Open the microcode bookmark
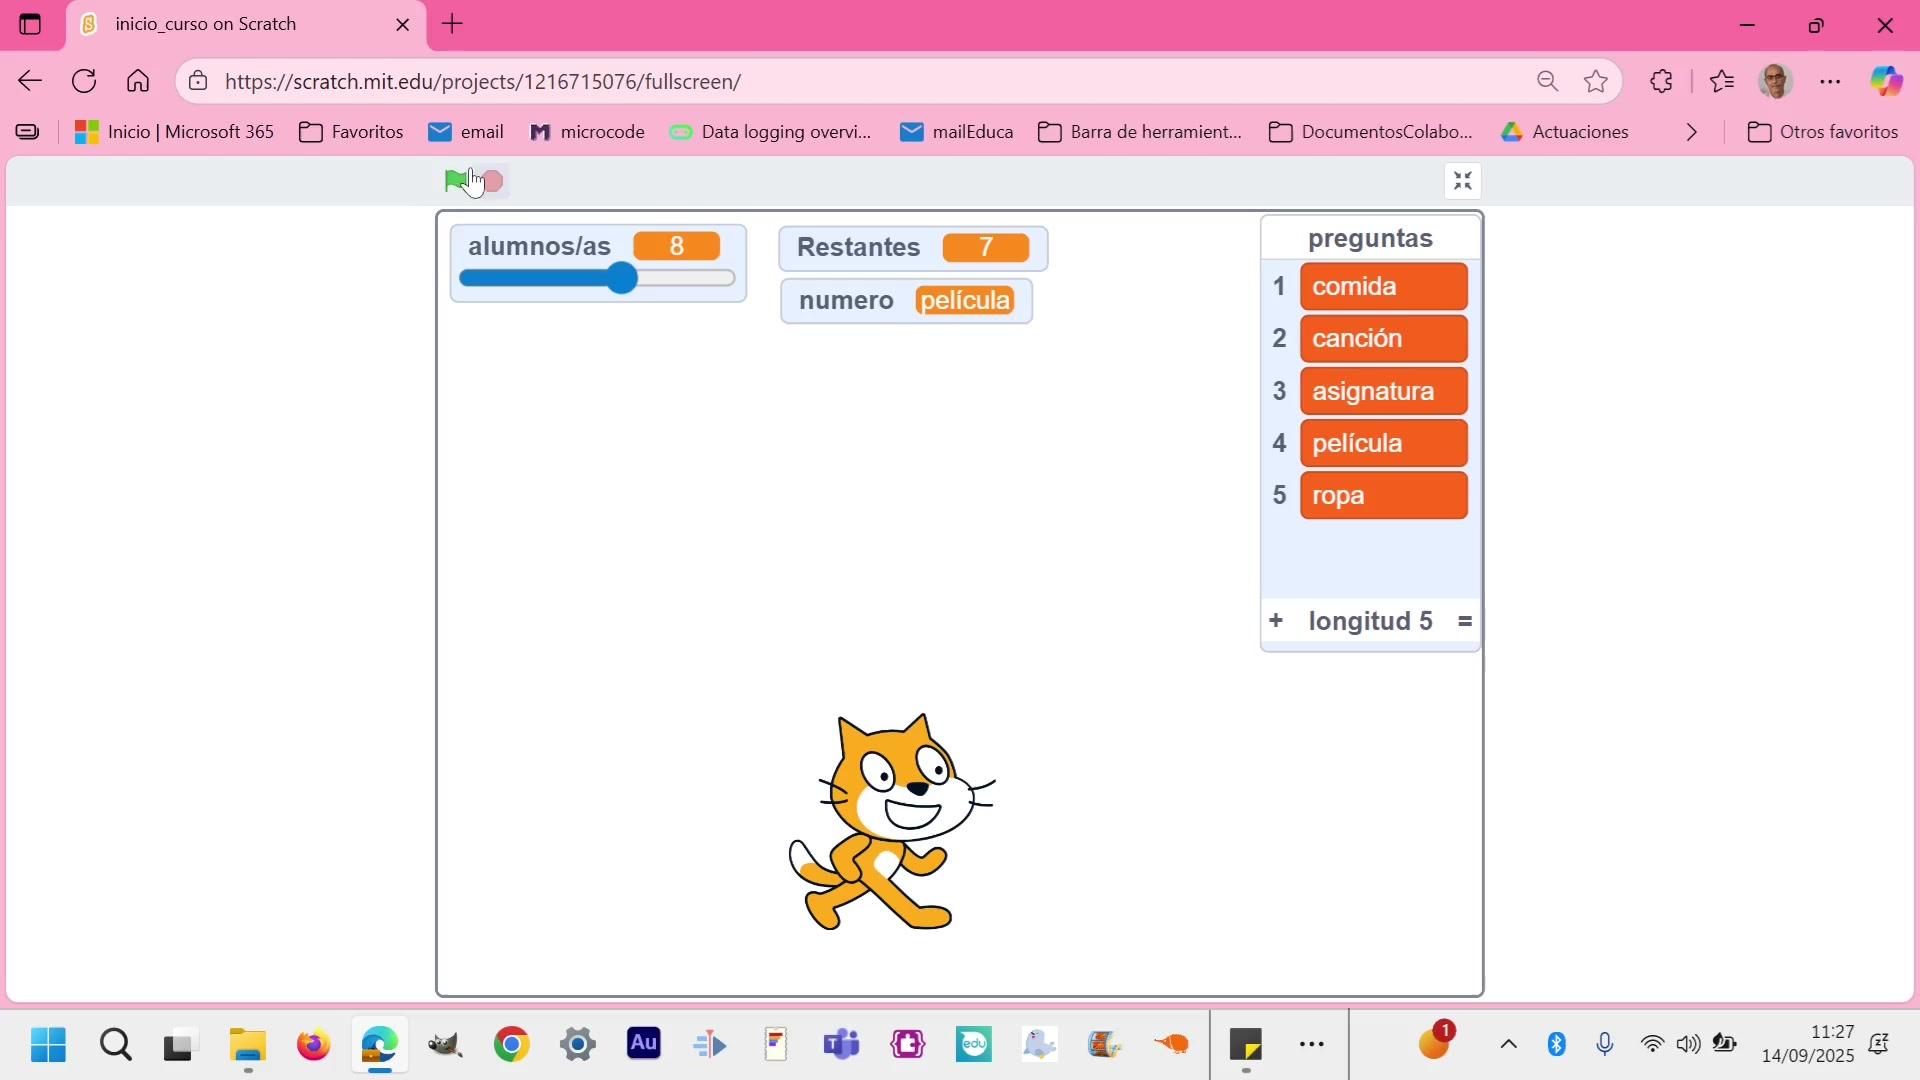The width and height of the screenshot is (1920, 1080). pyautogui.click(x=587, y=132)
